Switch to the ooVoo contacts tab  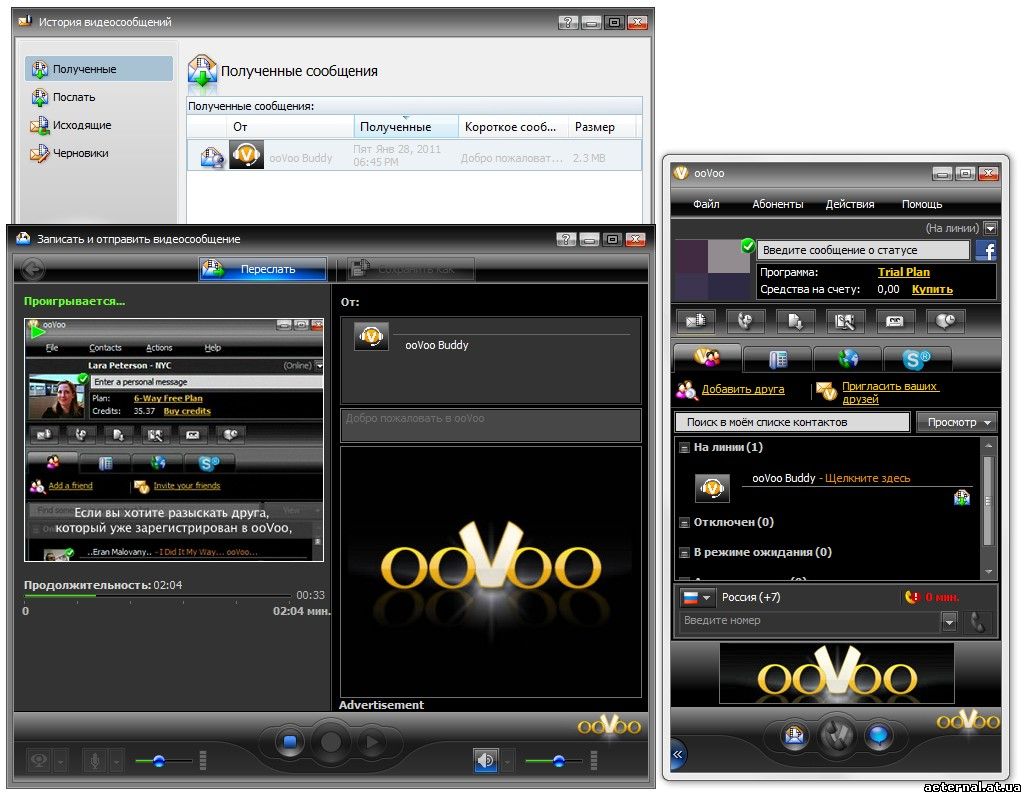point(707,357)
